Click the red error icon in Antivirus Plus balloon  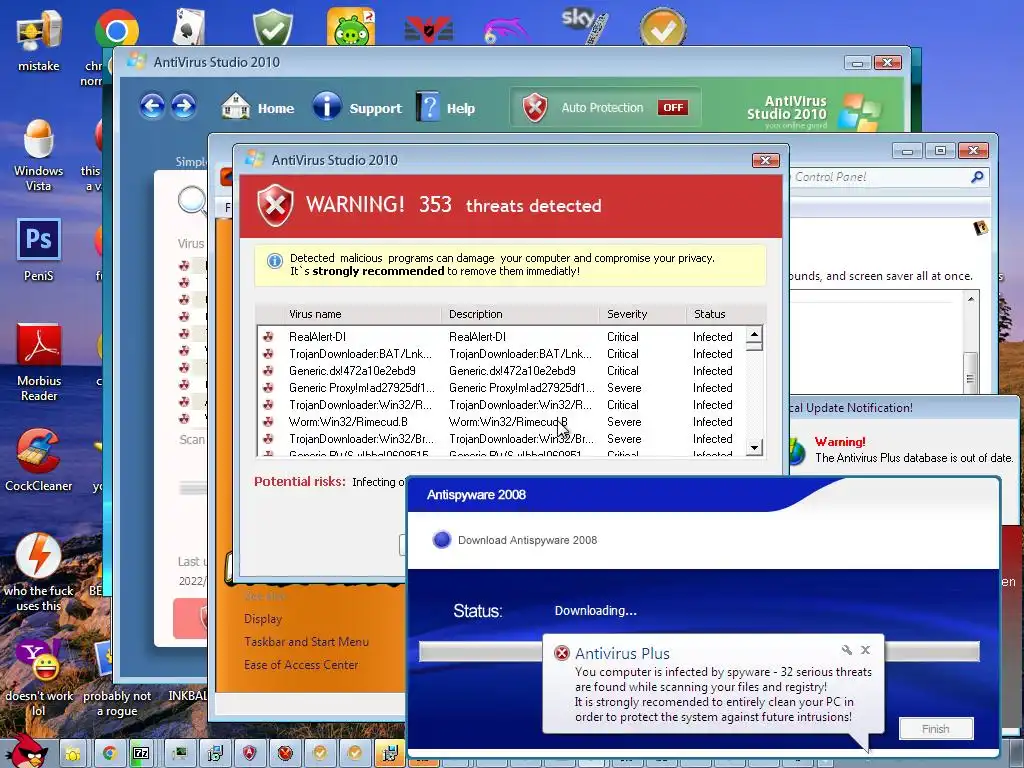[562, 653]
